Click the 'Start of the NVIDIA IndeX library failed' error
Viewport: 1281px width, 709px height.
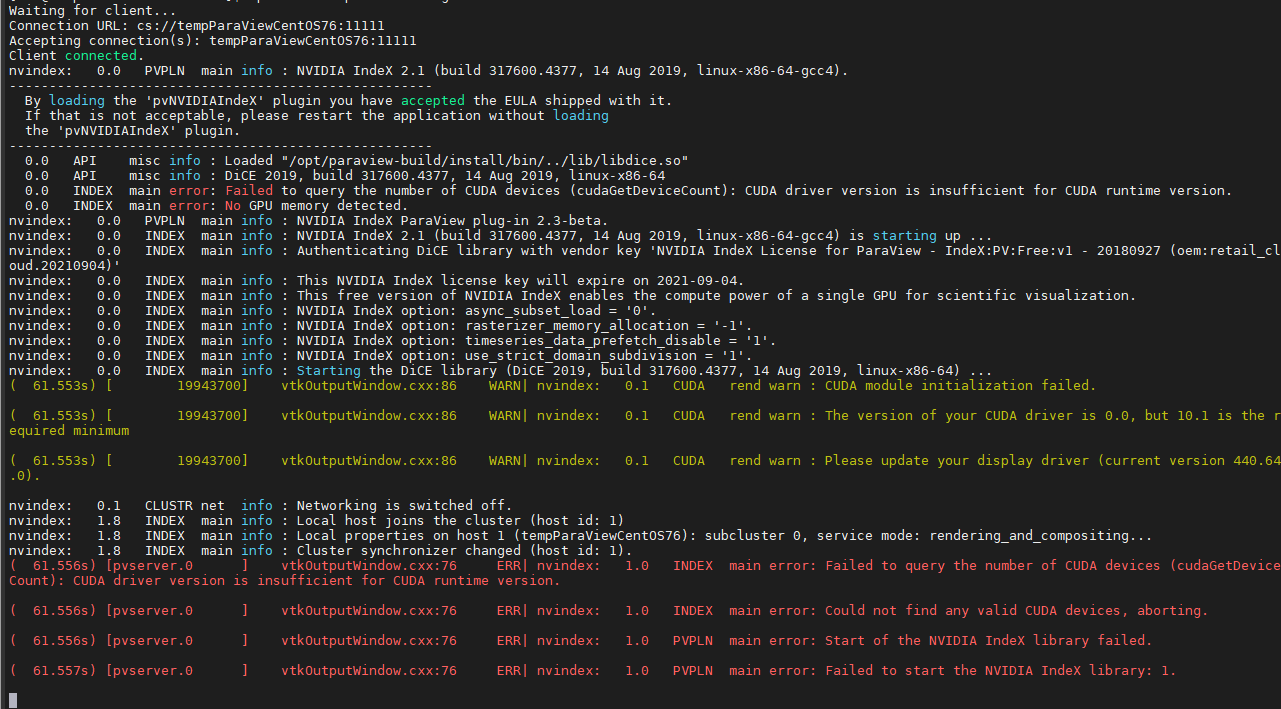point(581,640)
